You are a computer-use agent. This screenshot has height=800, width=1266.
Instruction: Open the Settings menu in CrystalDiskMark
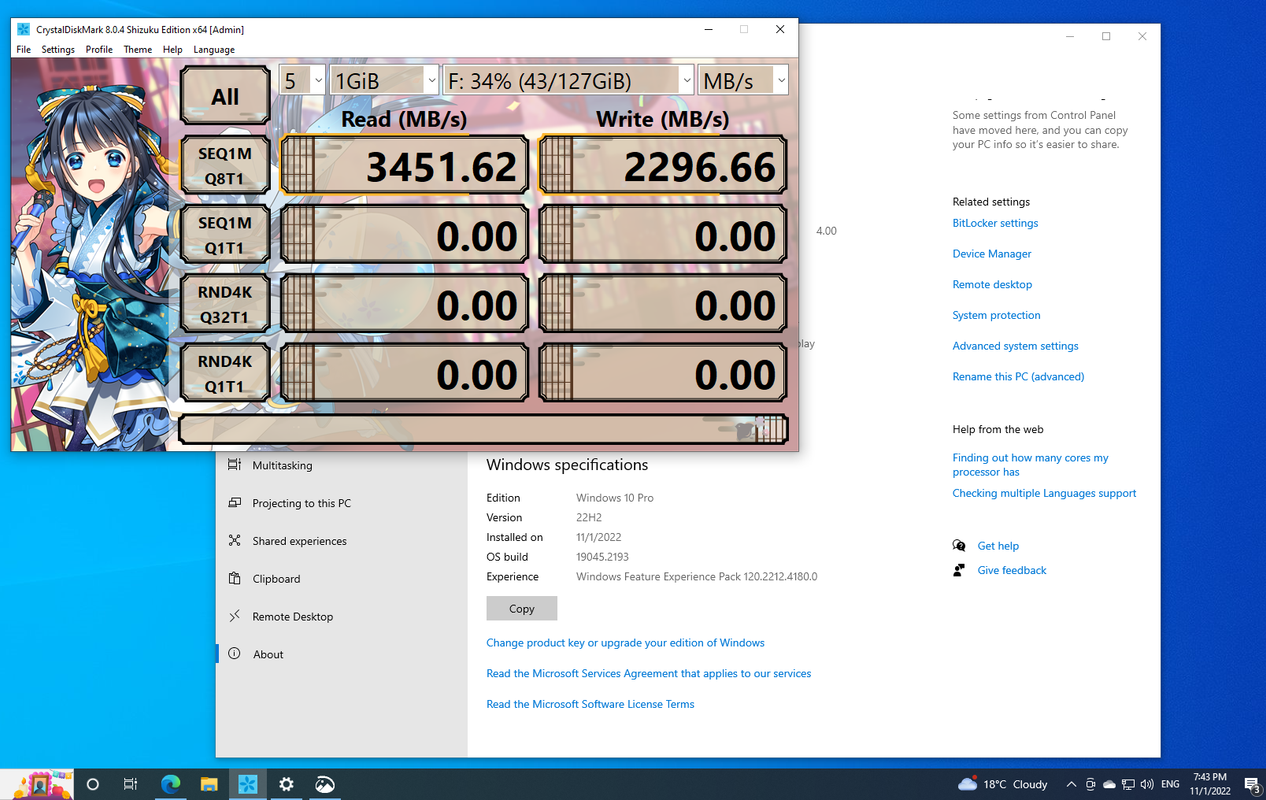(58, 49)
